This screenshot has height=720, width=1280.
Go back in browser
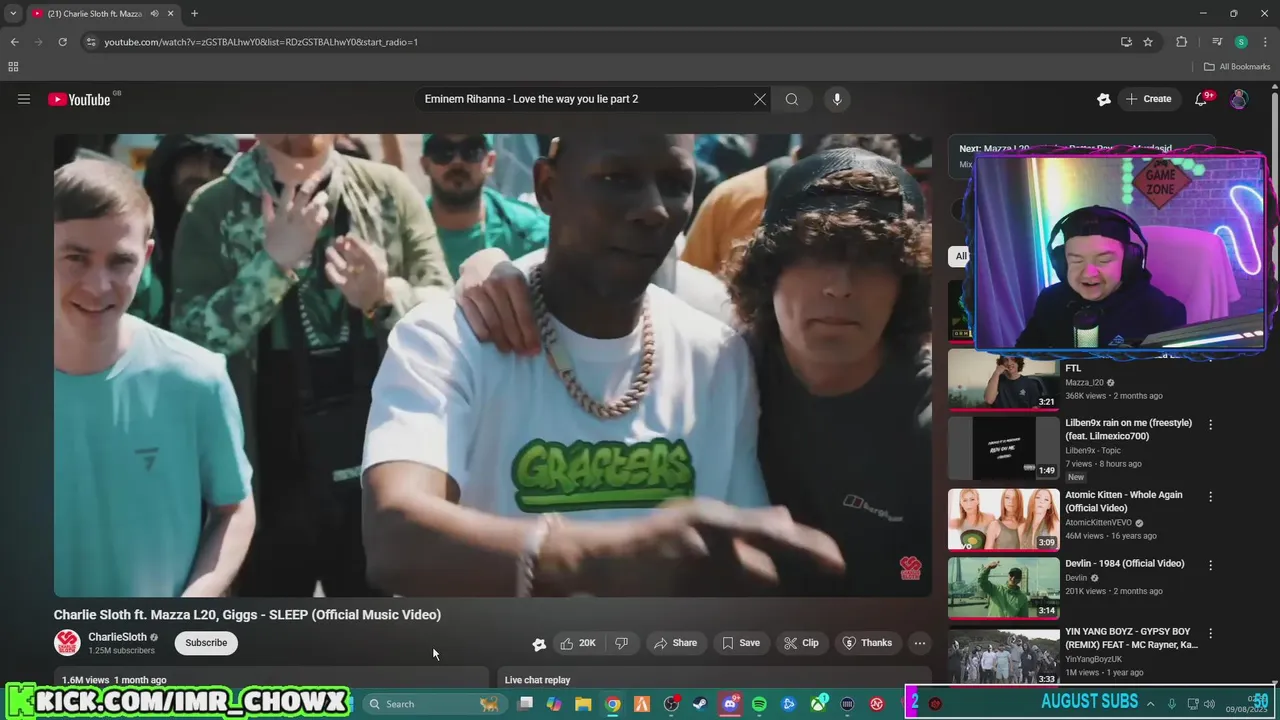tap(14, 42)
